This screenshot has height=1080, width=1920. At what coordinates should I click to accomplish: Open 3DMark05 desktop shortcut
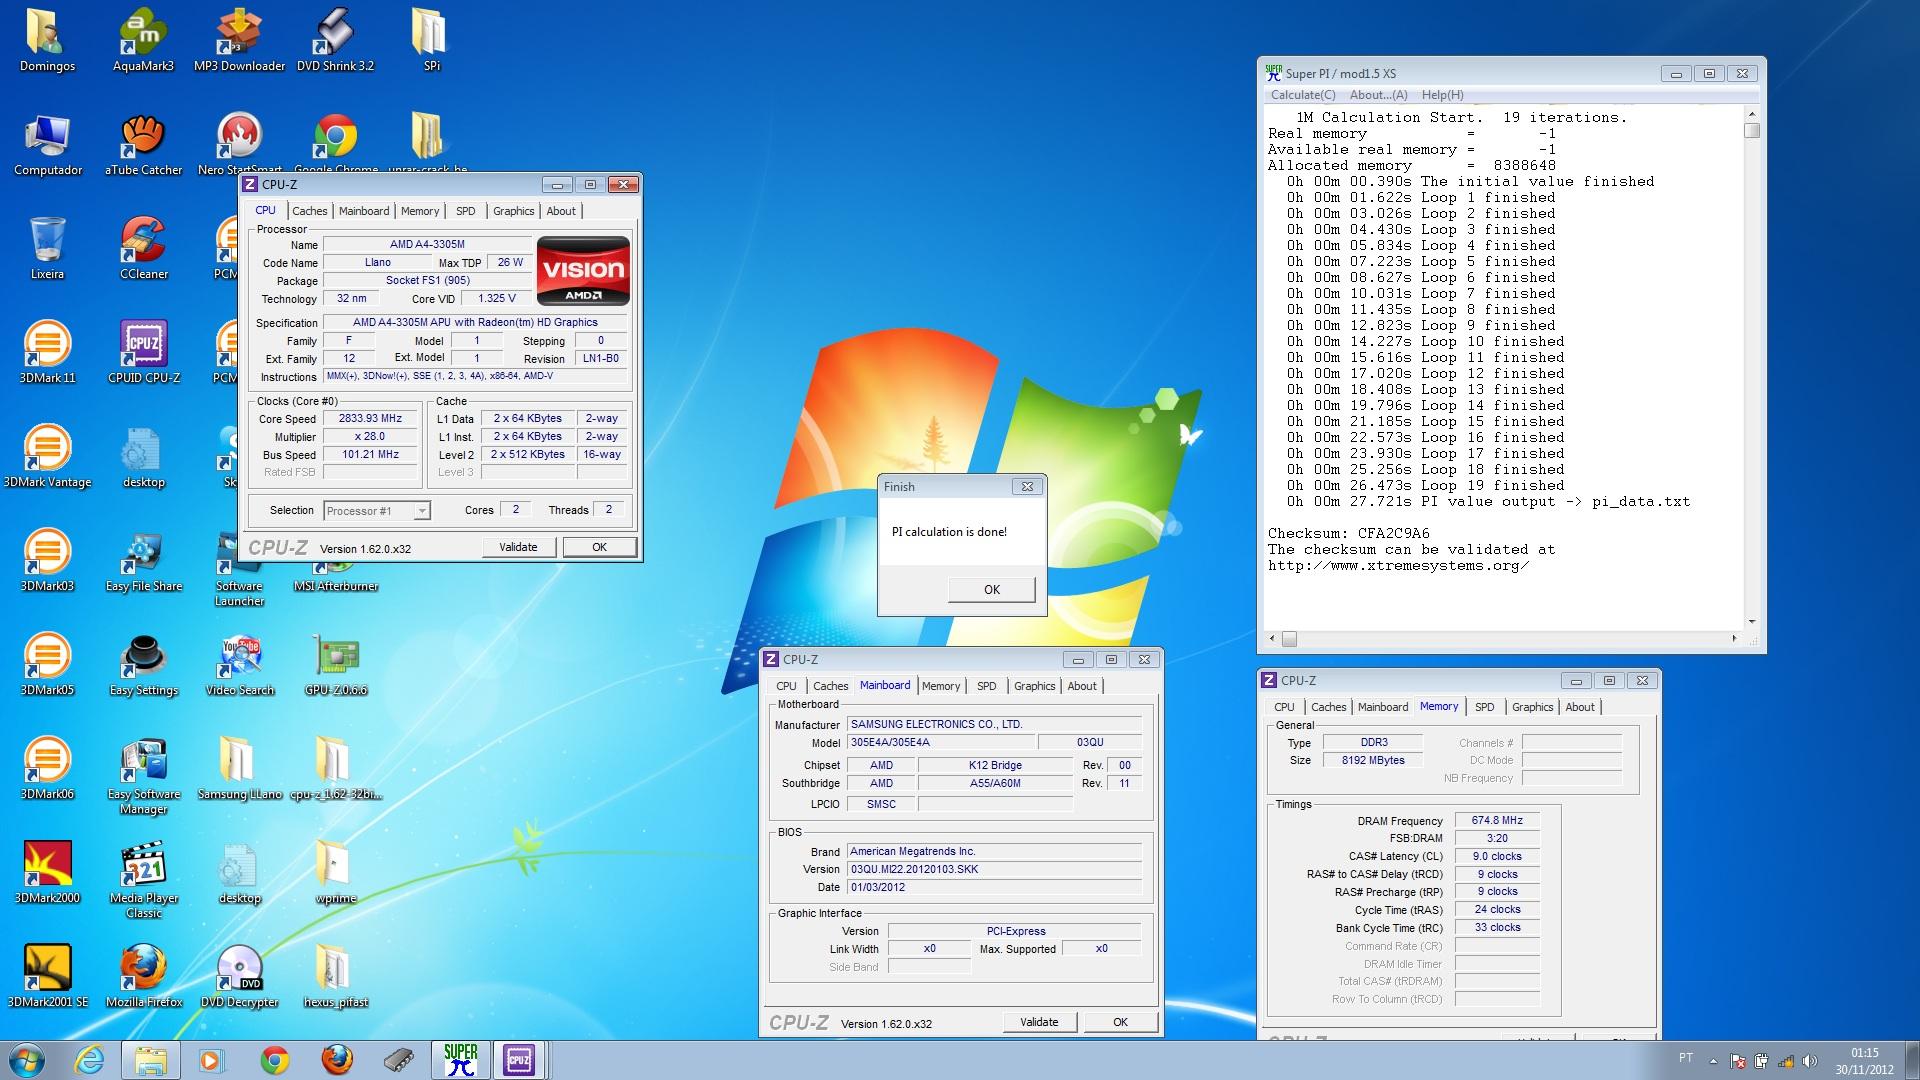(47, 664)
